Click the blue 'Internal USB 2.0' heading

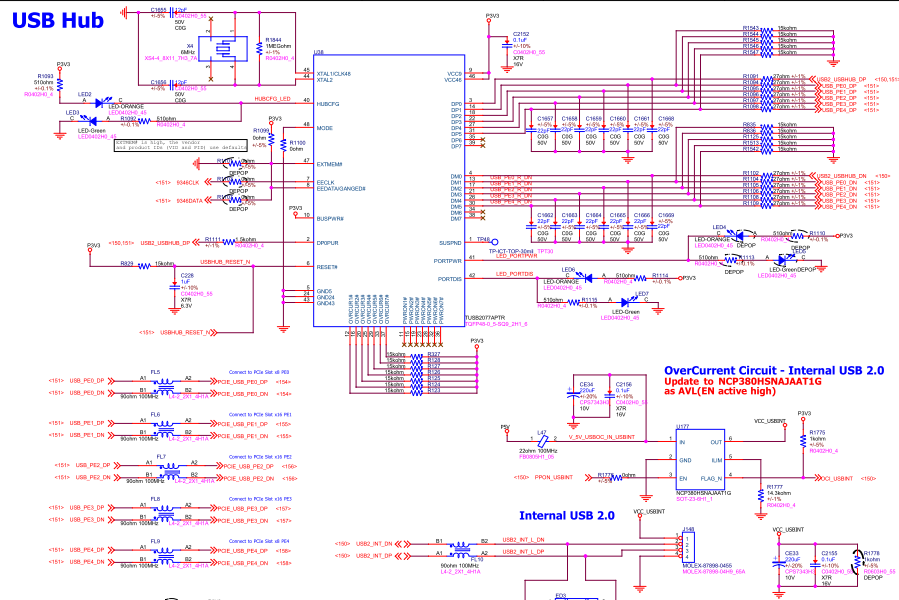[566, 516]
